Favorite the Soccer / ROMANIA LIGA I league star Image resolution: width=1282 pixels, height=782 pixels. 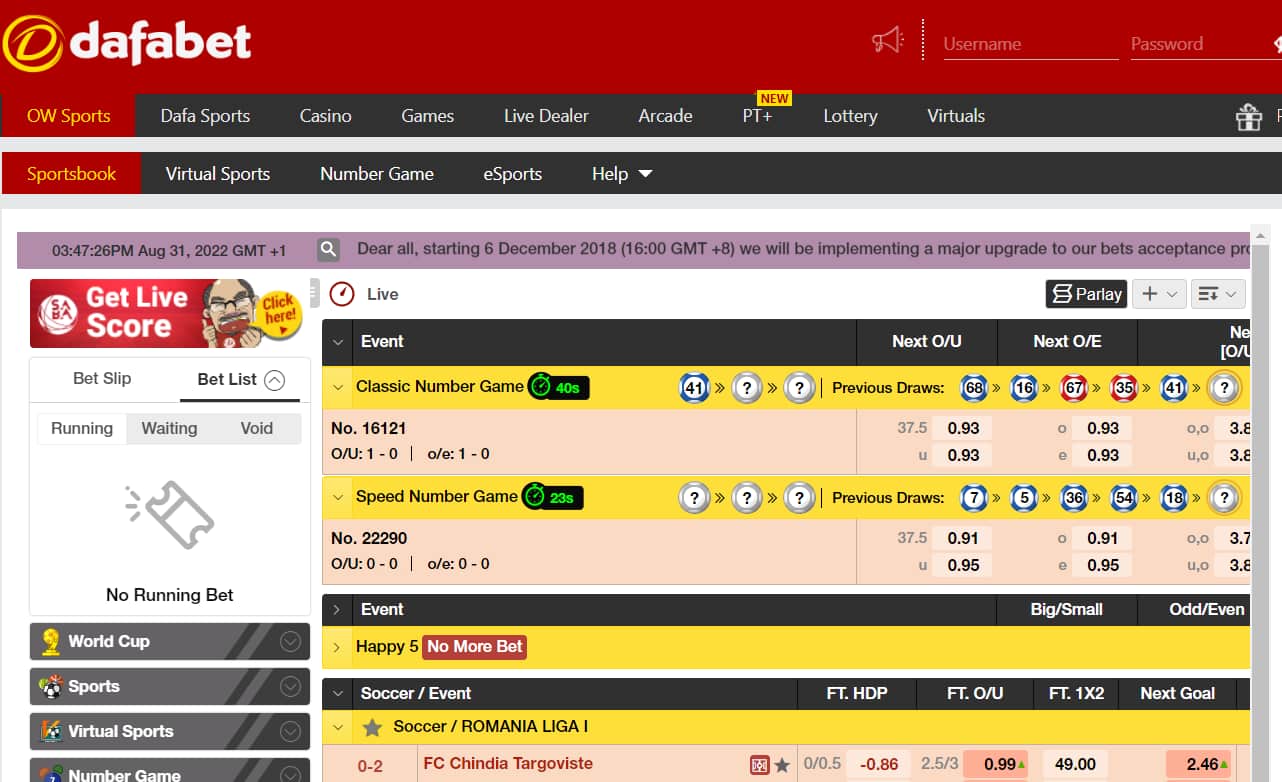point(372,727)
